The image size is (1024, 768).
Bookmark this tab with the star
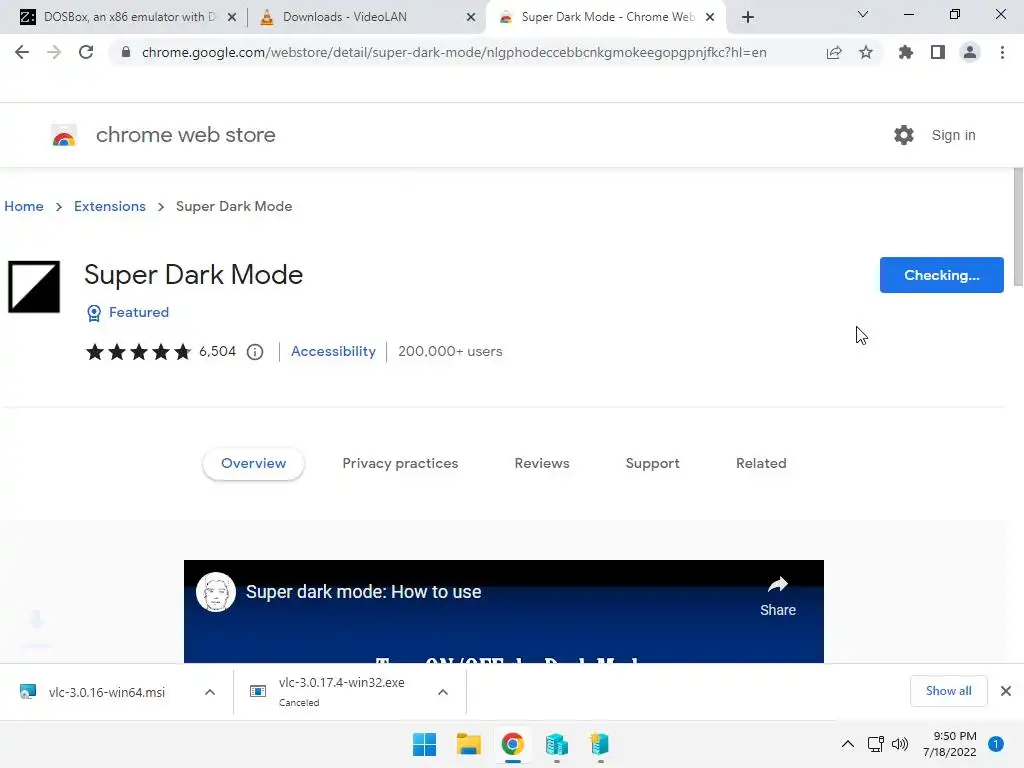point(866,52)
